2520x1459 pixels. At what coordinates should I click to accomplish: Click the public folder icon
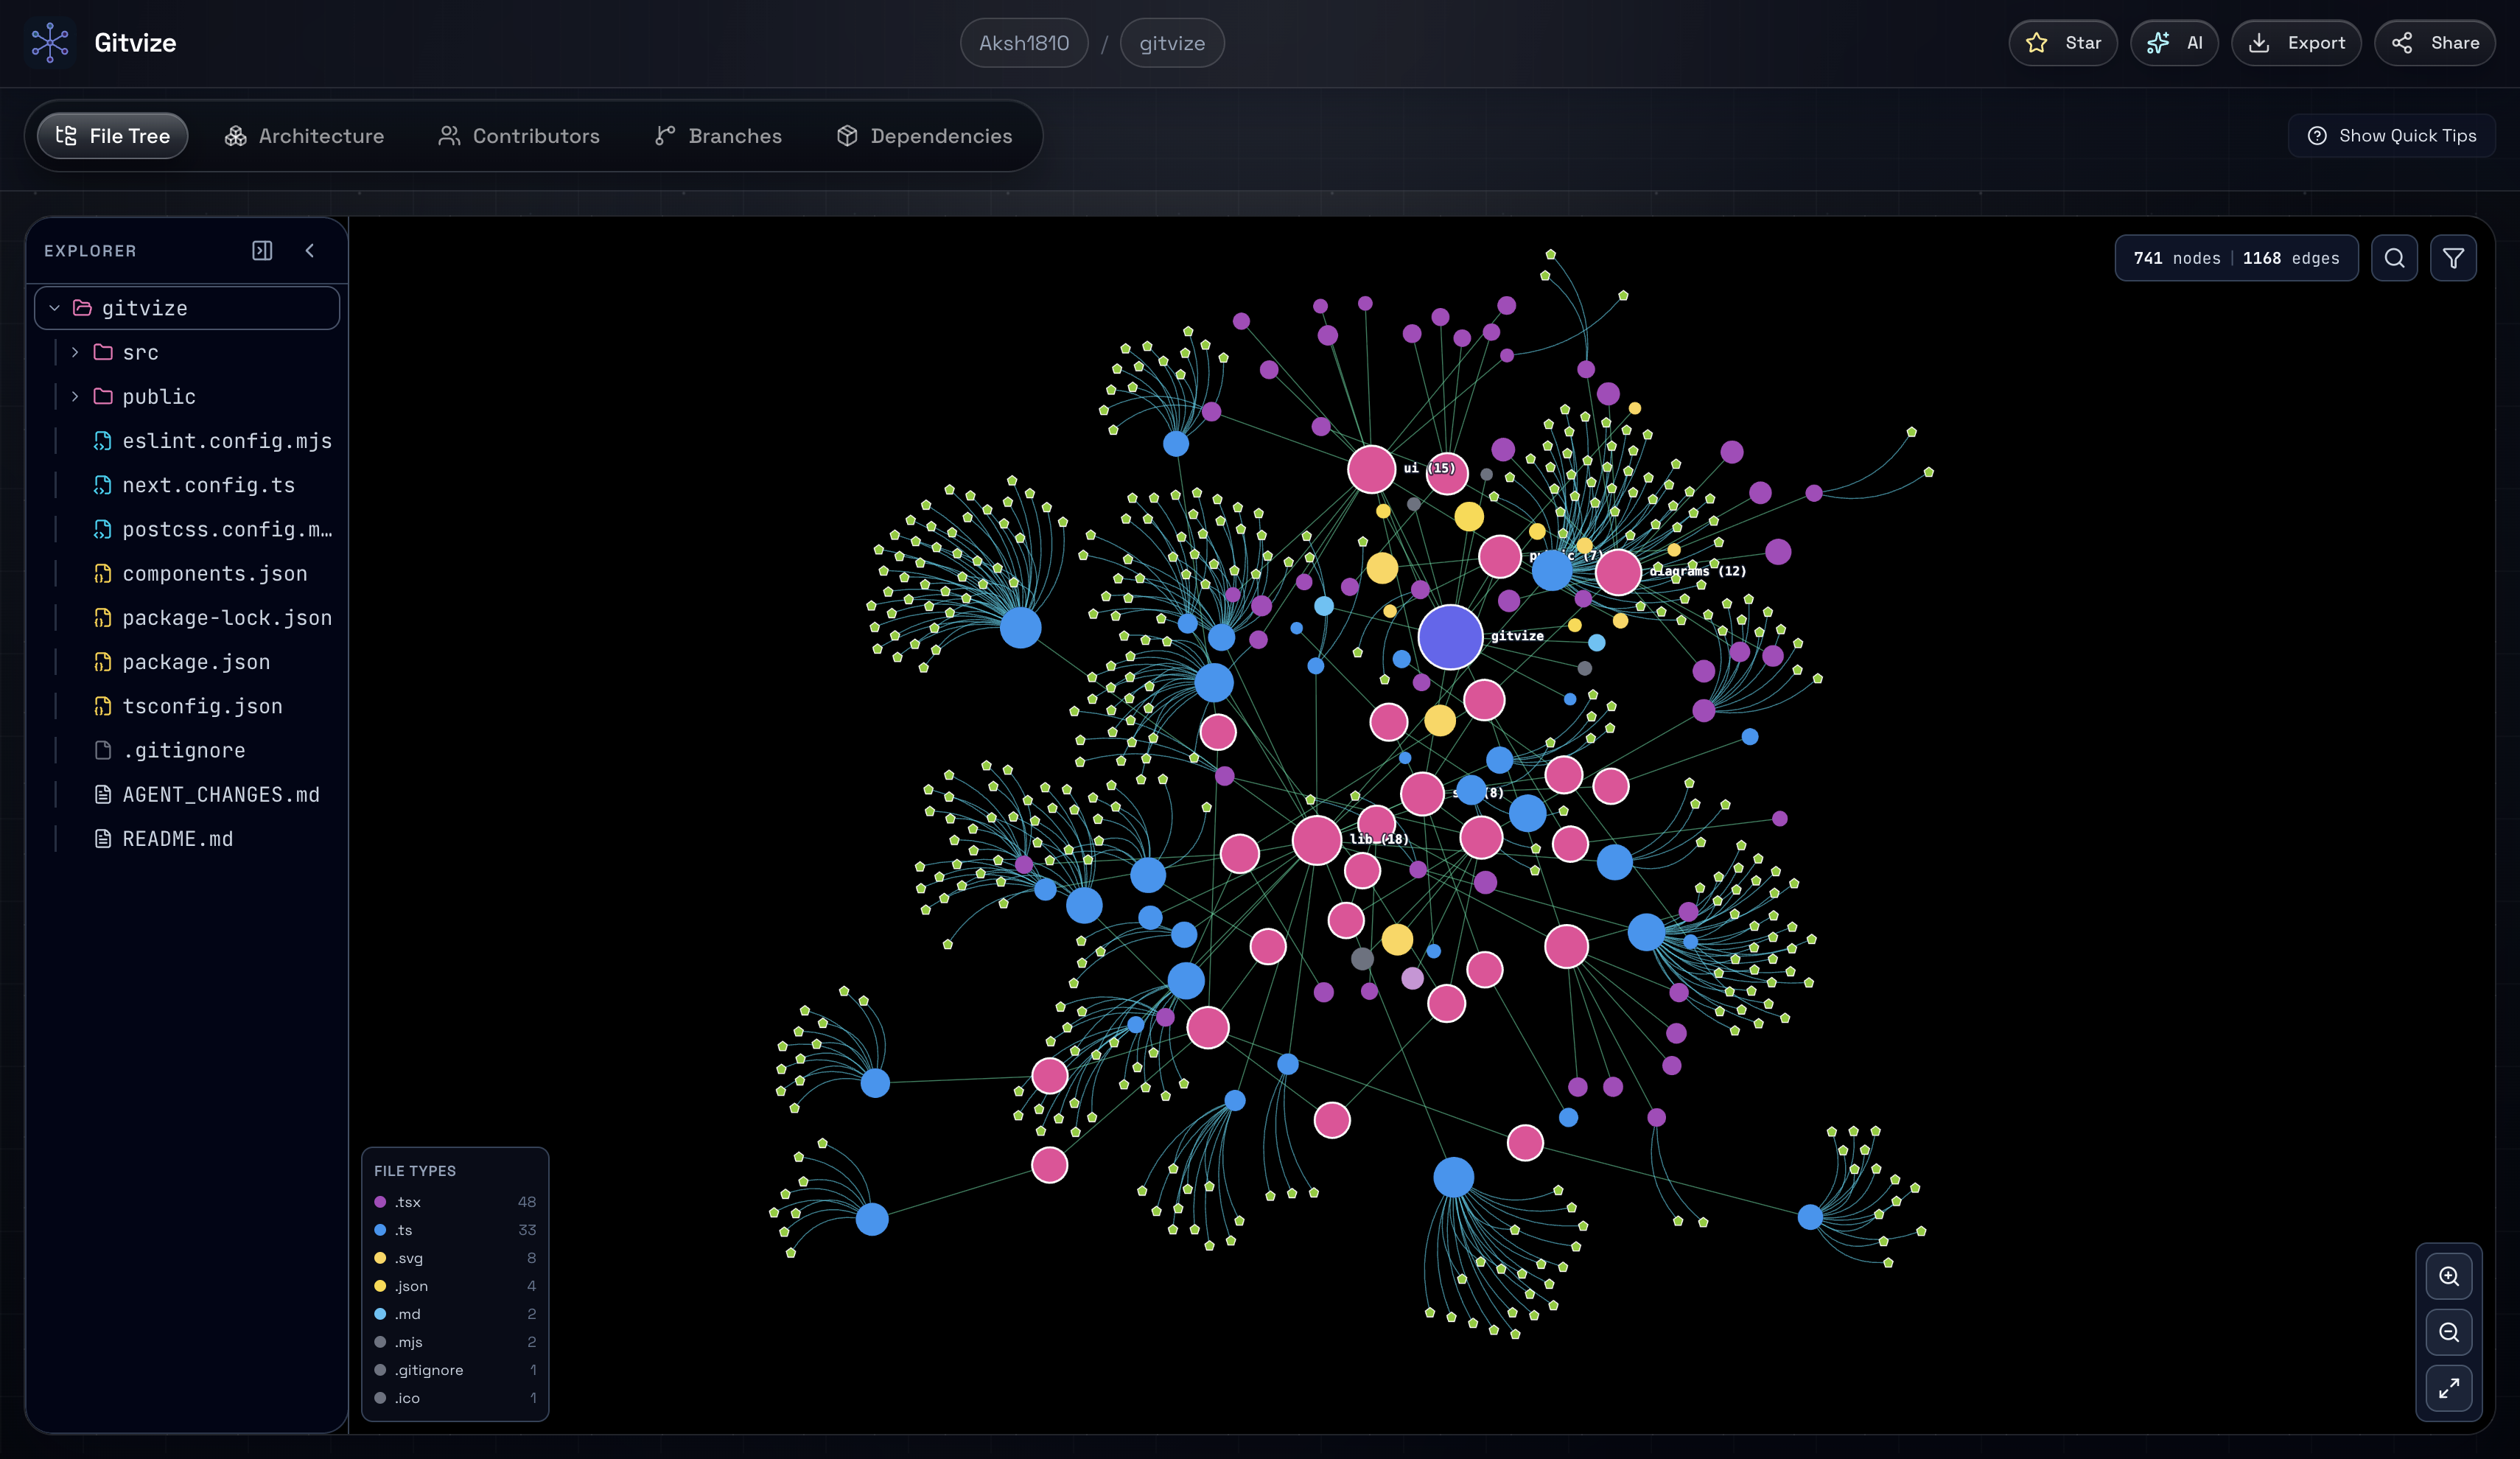pos(103,397)
